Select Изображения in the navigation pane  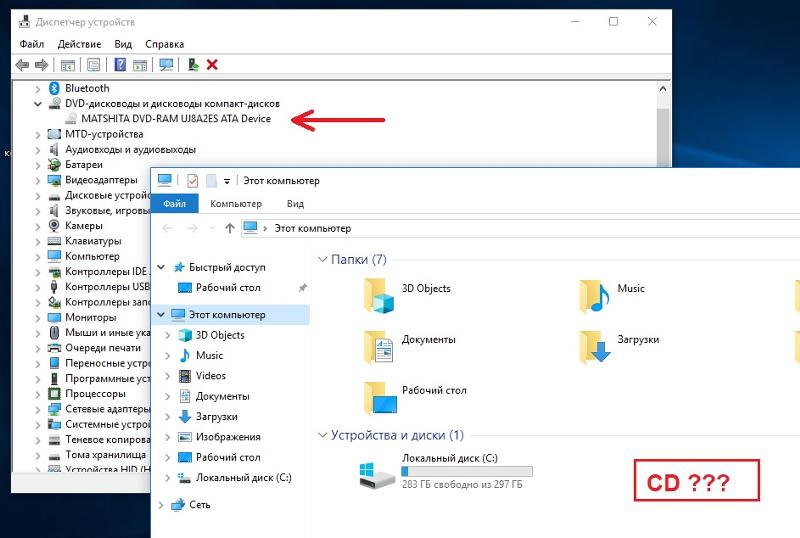[228, 437]
